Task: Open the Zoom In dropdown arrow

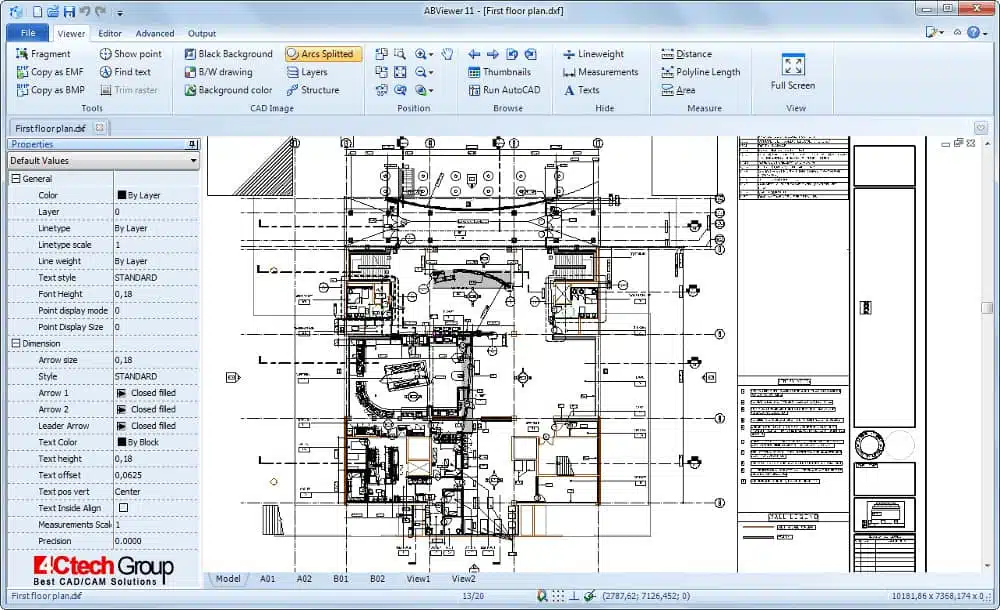Action: point(434,53)
